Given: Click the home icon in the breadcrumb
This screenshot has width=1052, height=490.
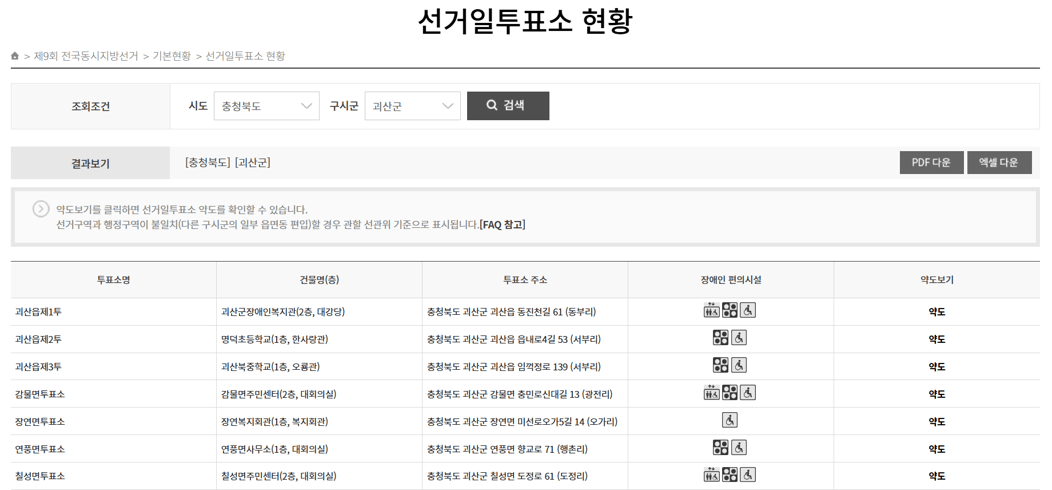Looking at the screenshot, I should click(15, 56).
